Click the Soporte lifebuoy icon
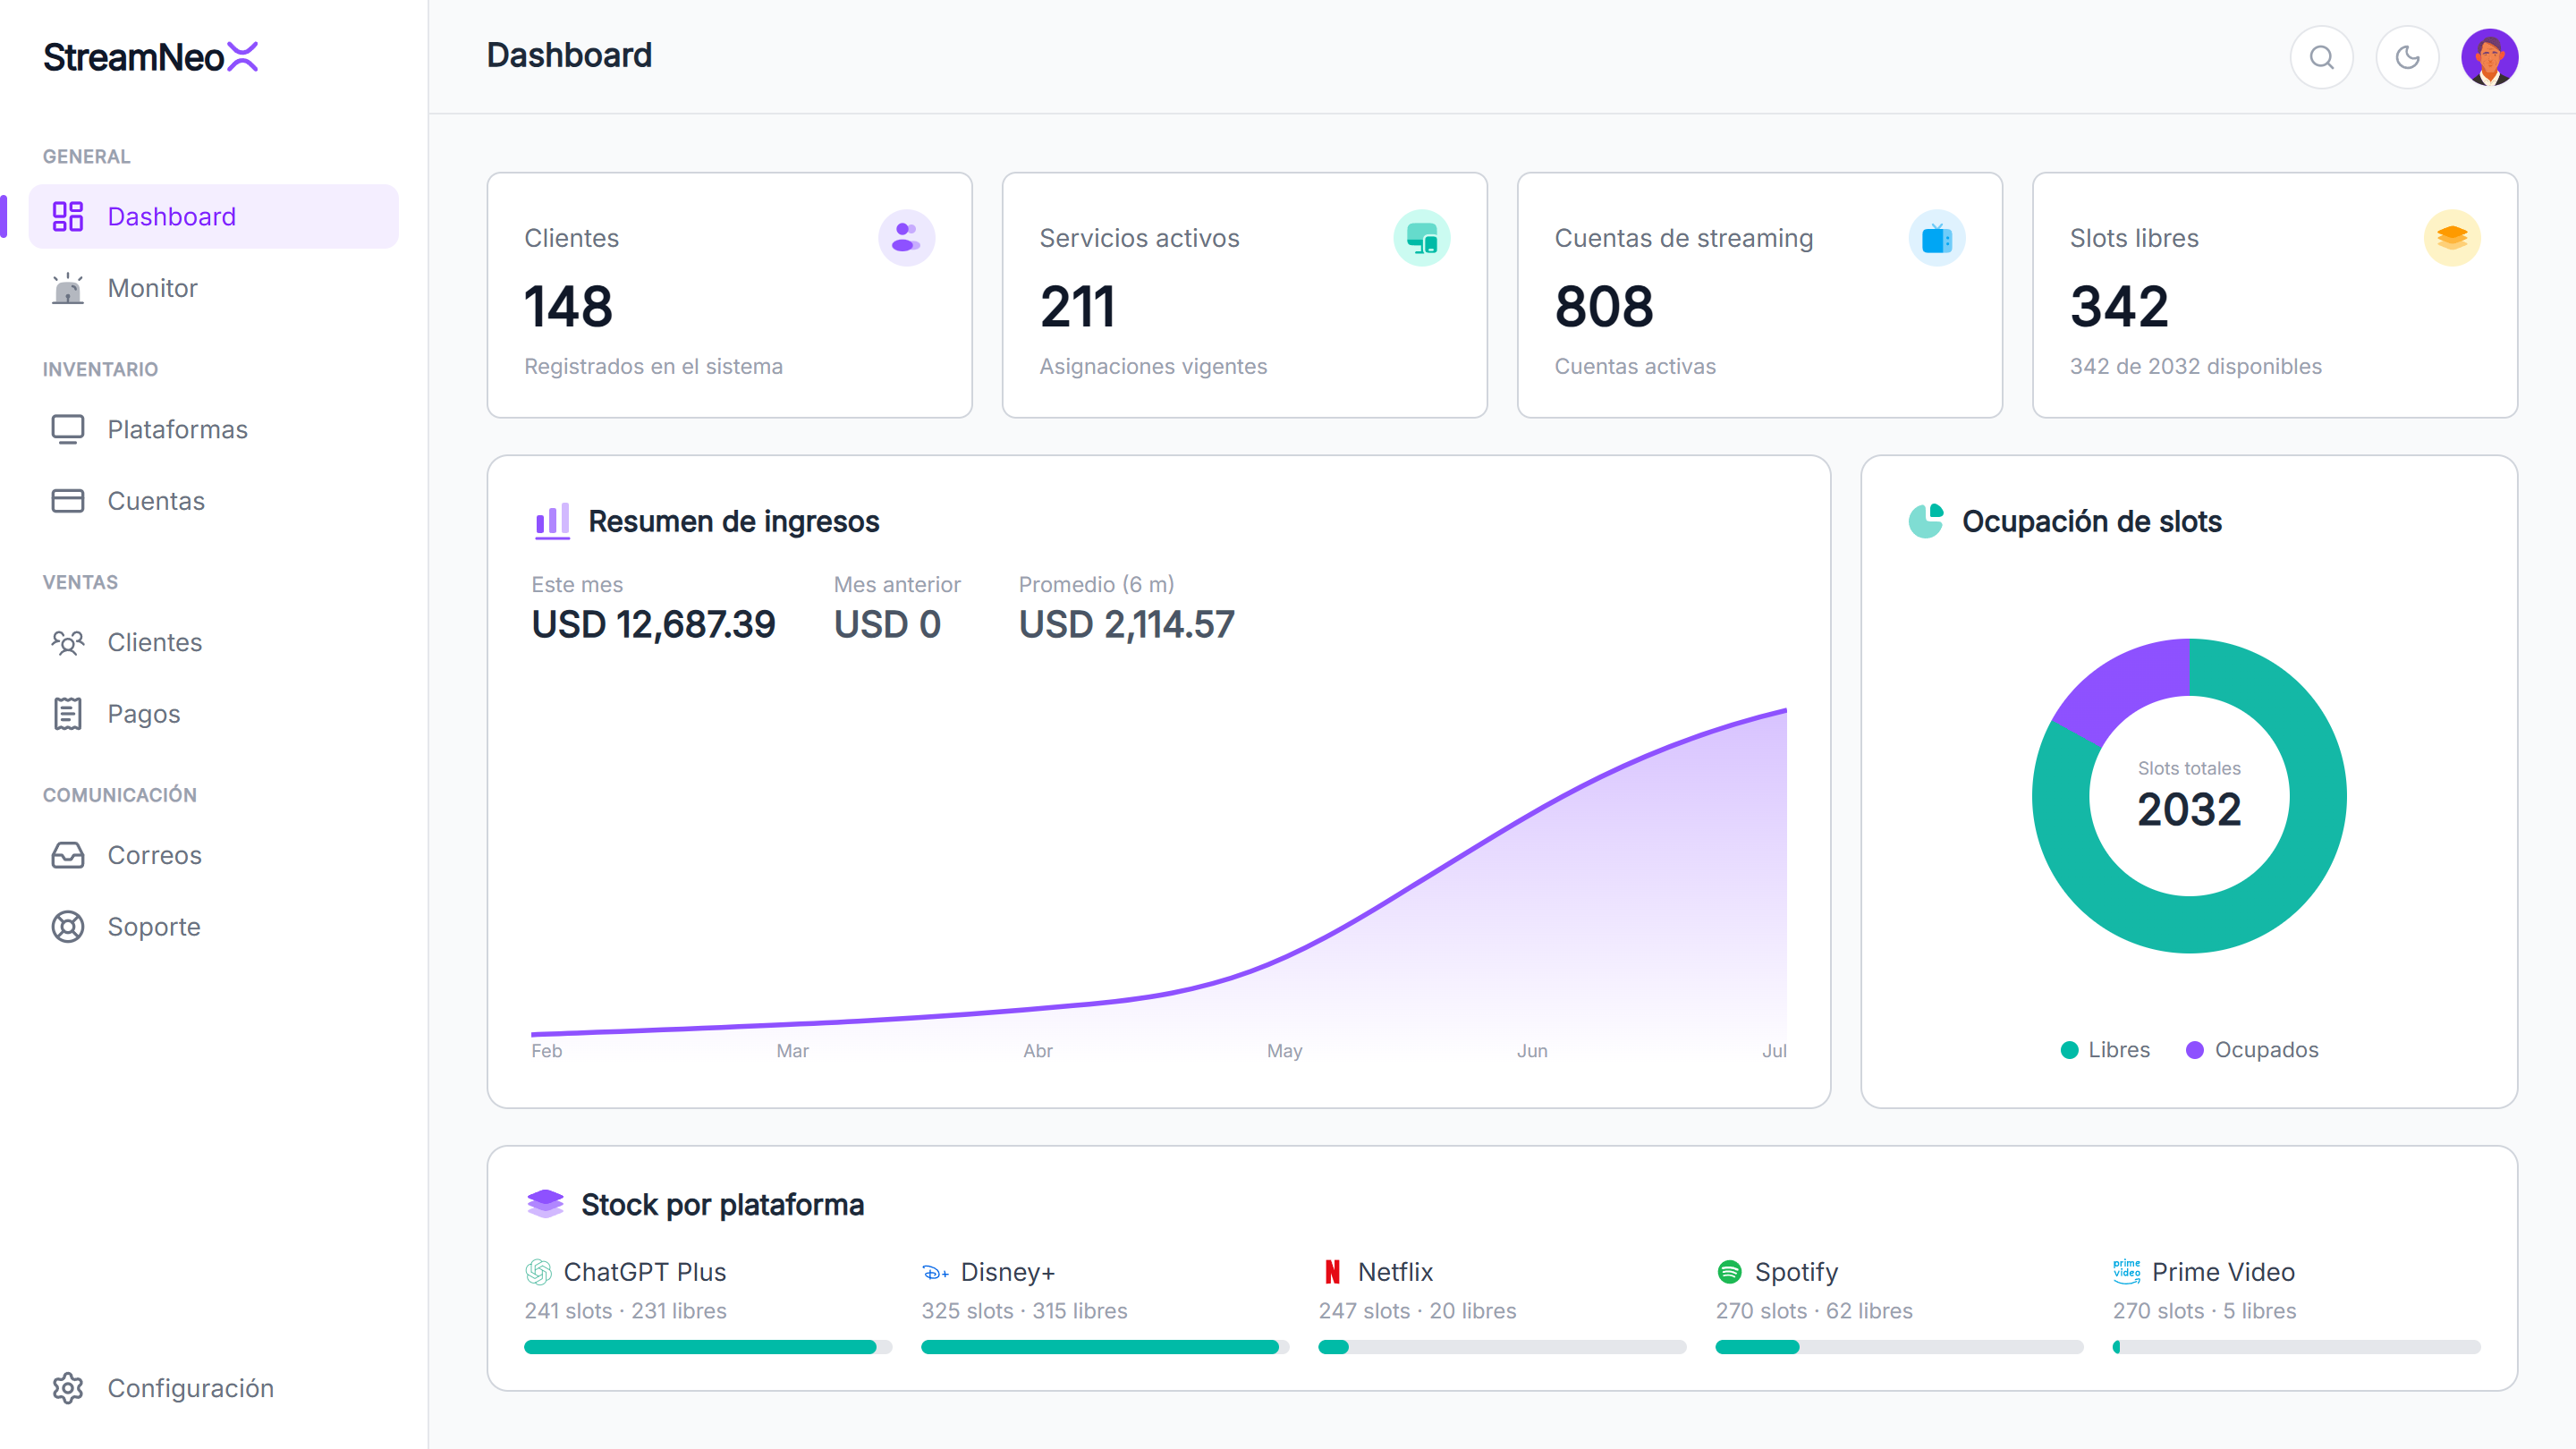Viewport: 2576px width, 1449px height. 68,927
